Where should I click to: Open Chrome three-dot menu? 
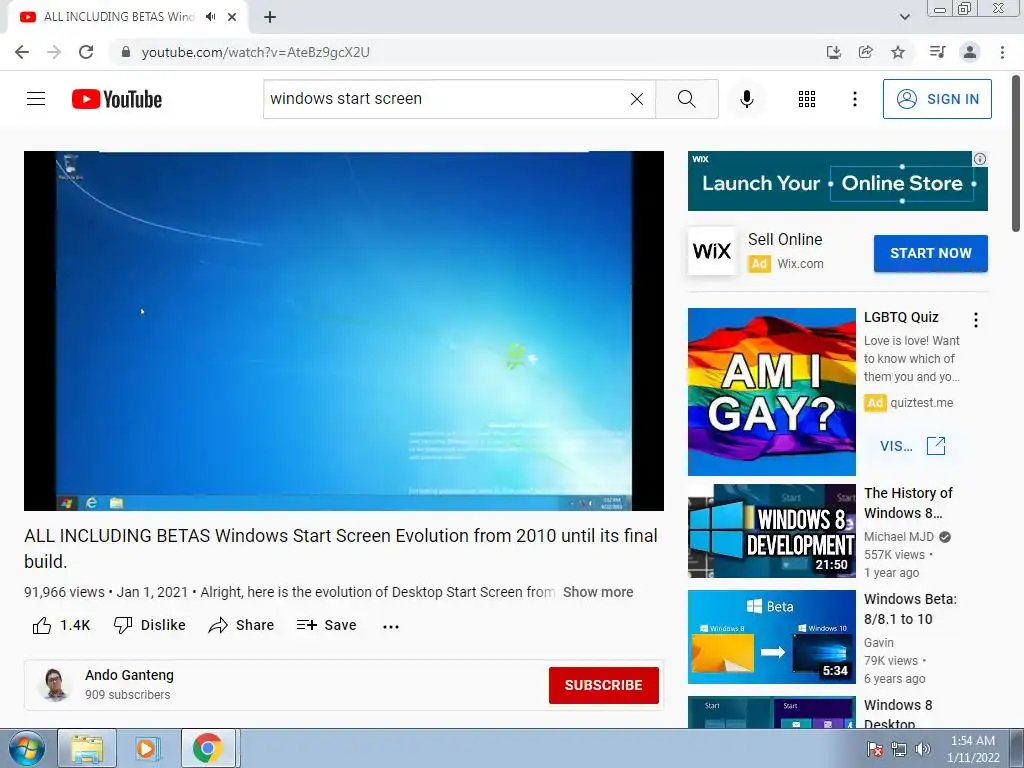[1002, 52]
